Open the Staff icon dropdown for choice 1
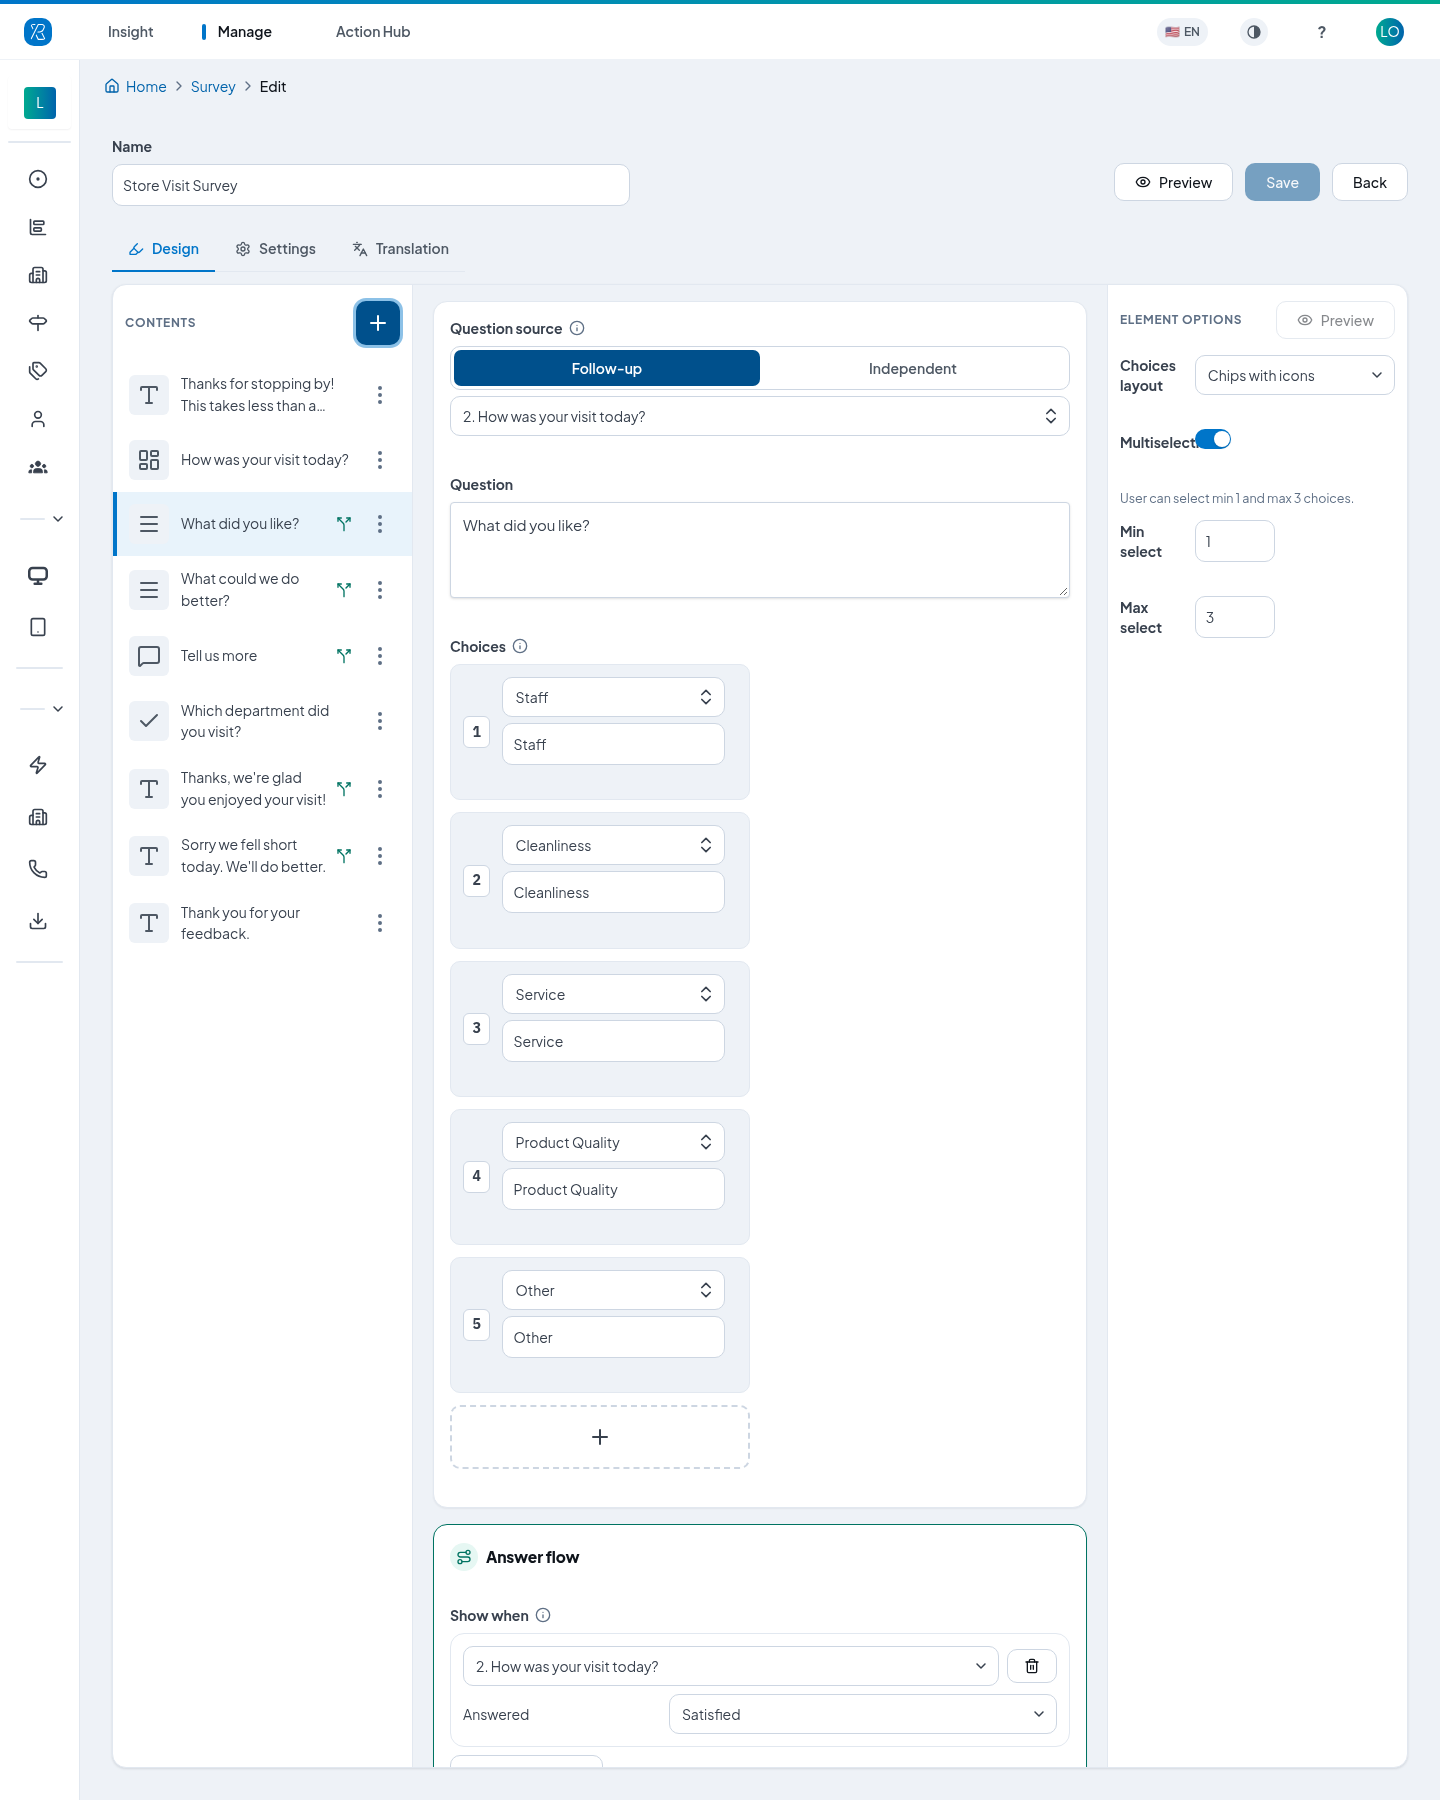 (x=613, y=697)
